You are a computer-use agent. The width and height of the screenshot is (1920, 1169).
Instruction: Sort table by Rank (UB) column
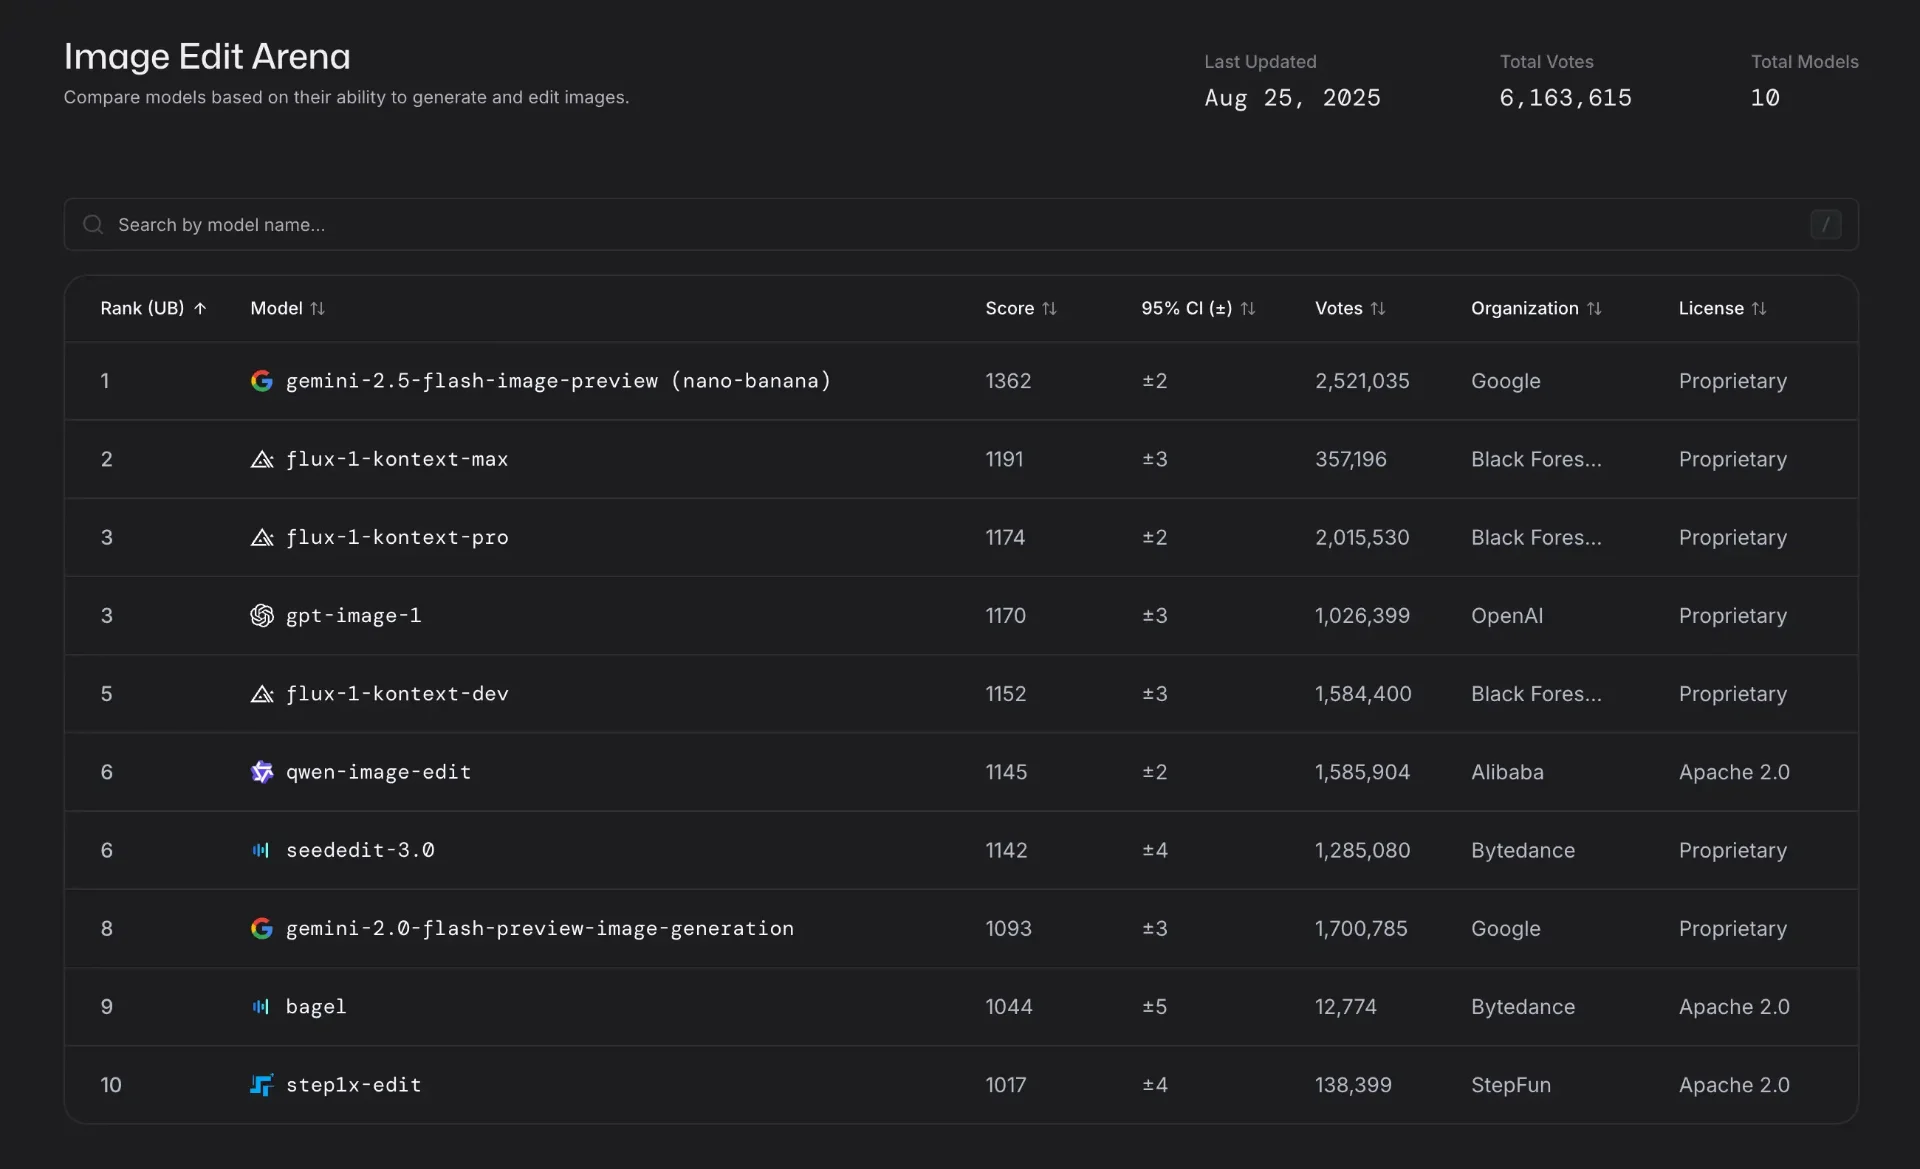(153, 308)
